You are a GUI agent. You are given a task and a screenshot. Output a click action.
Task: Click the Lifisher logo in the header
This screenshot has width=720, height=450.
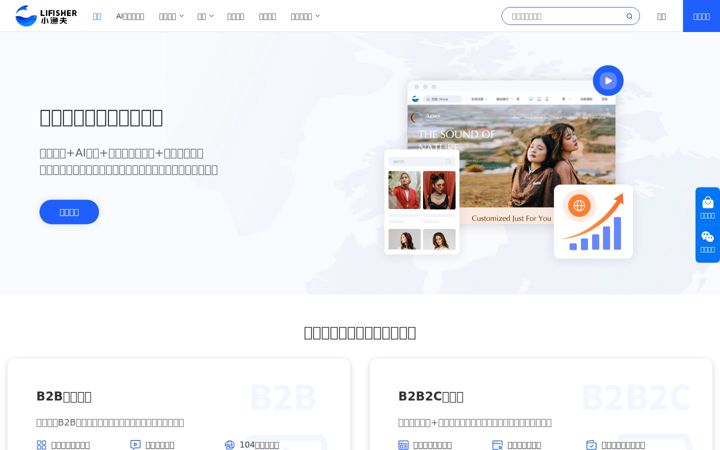point(46,16)
